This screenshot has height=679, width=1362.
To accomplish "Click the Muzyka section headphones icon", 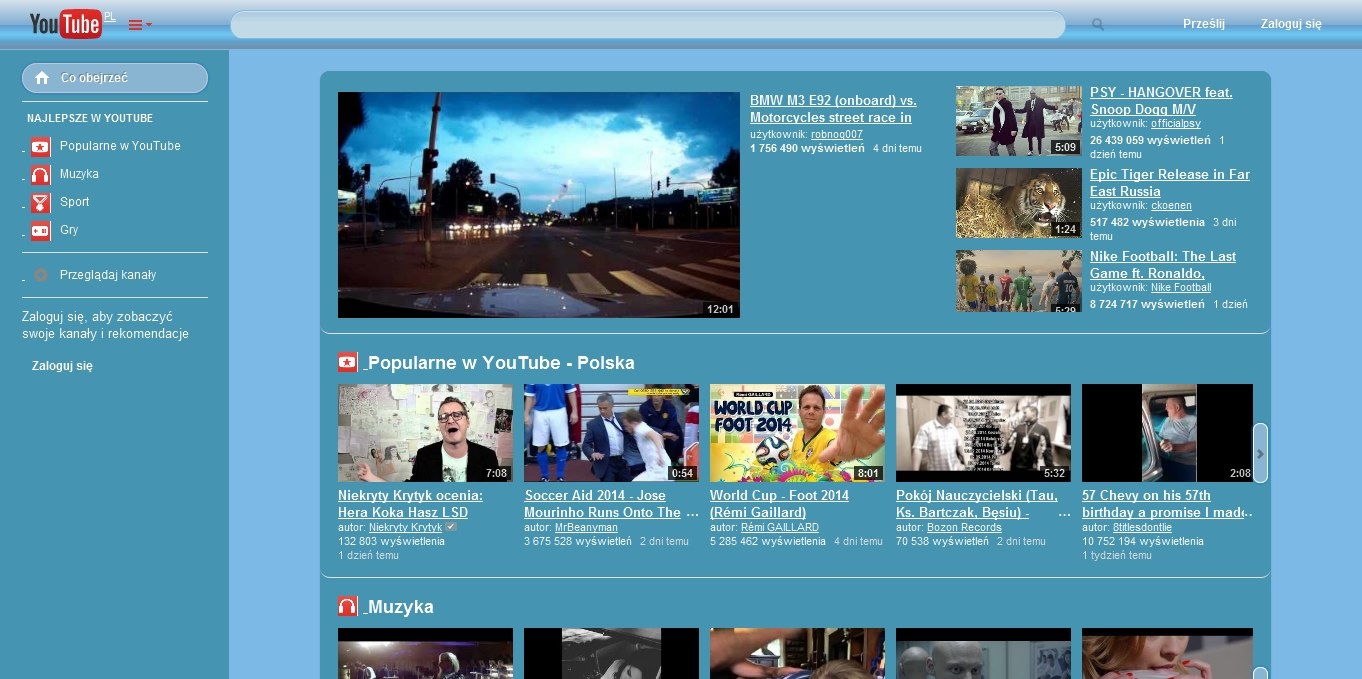I will [347, 605].
